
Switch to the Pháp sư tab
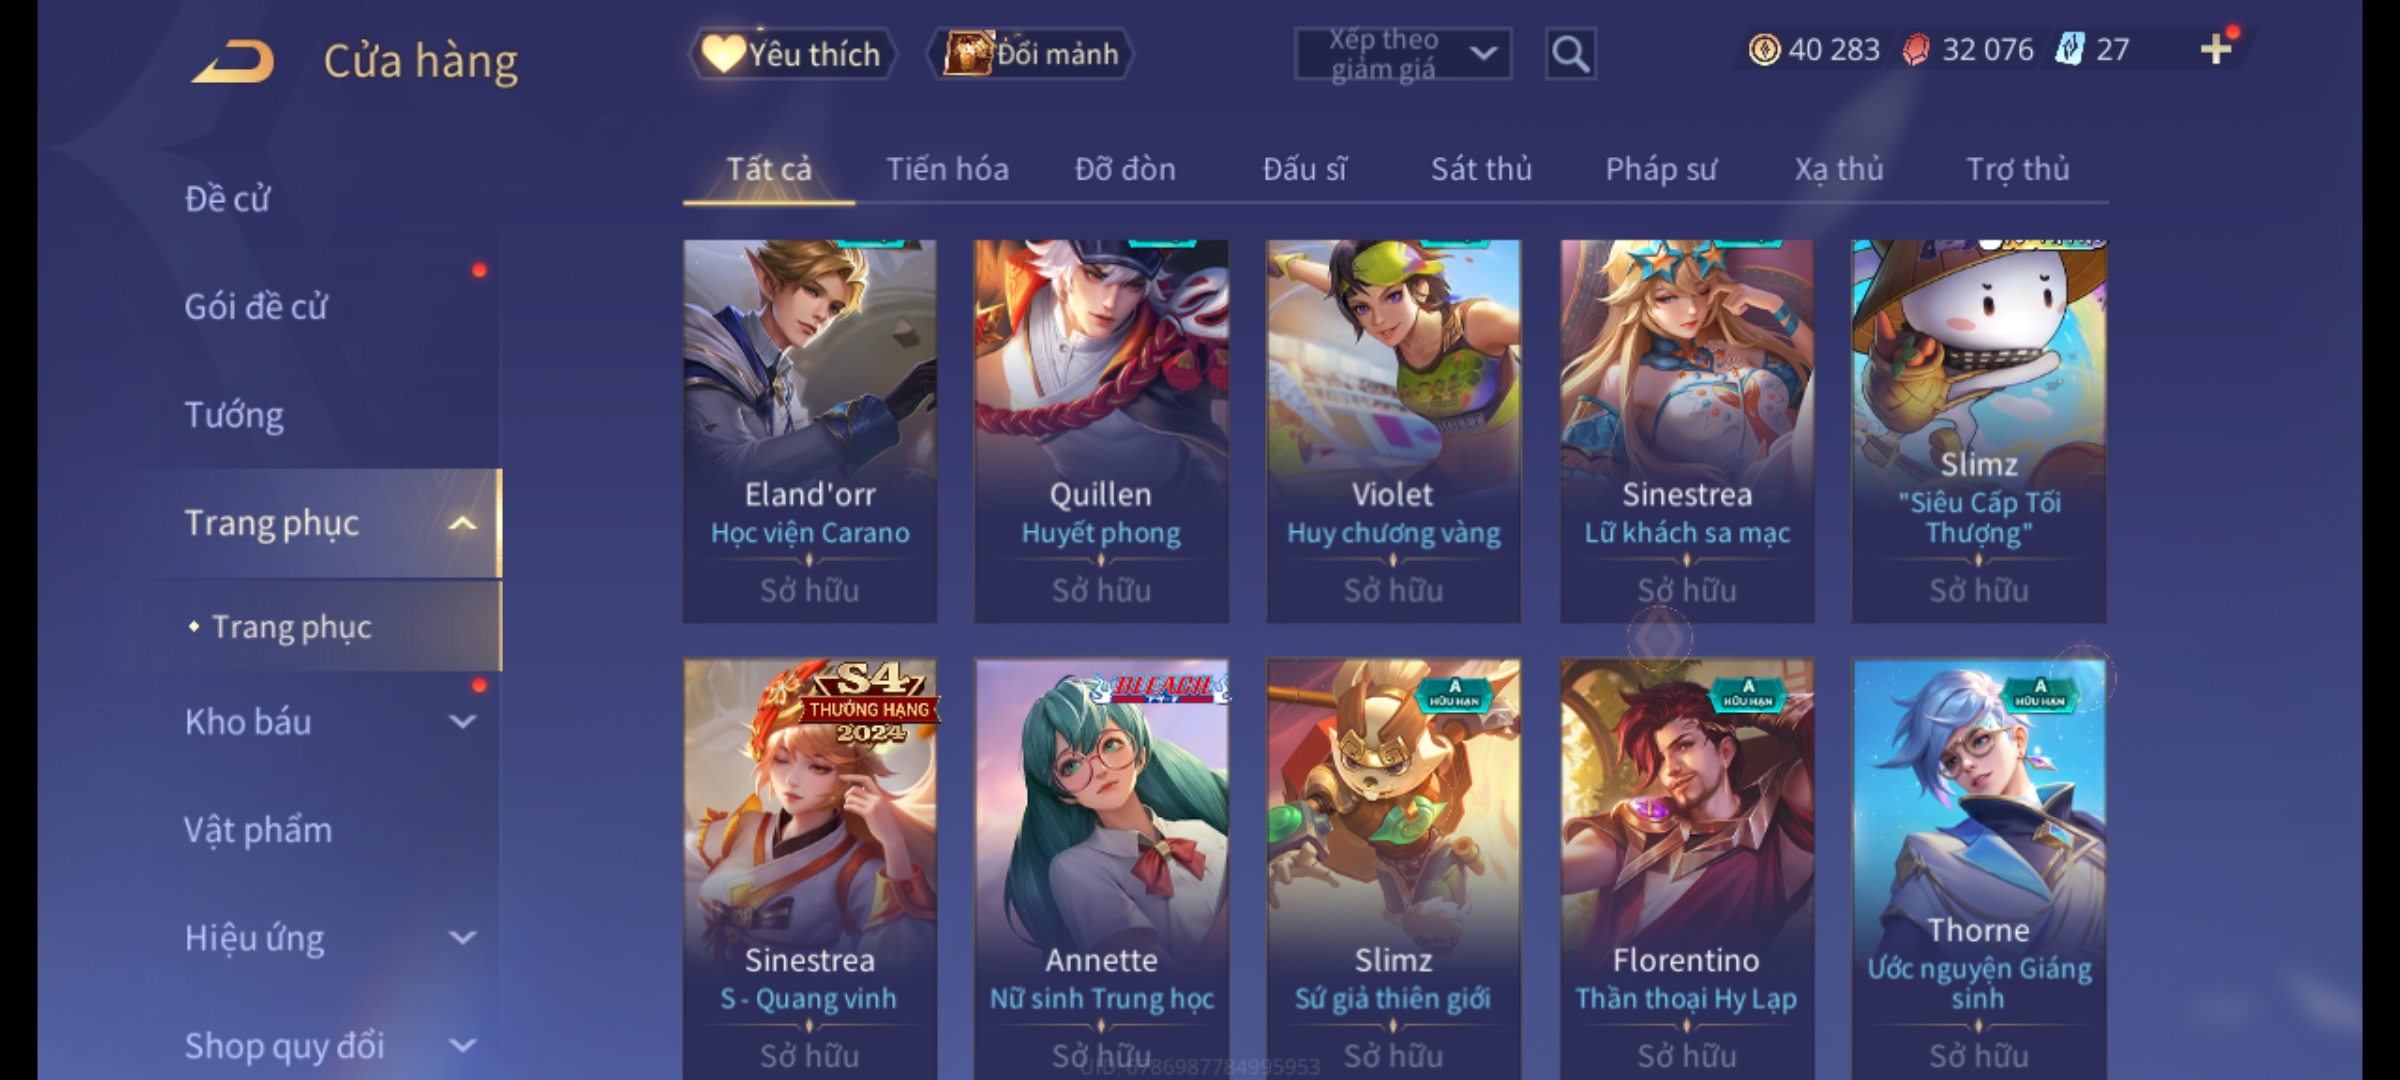click(x=1661, y=169)
